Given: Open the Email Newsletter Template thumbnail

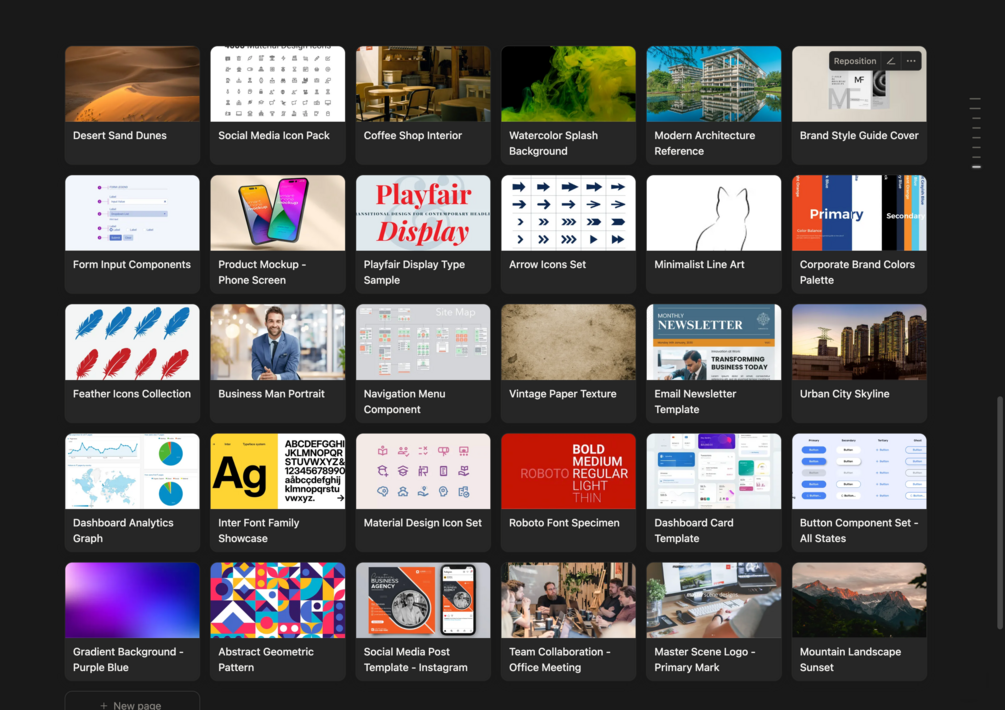Looking at the screenshot, I should (714, 342).
